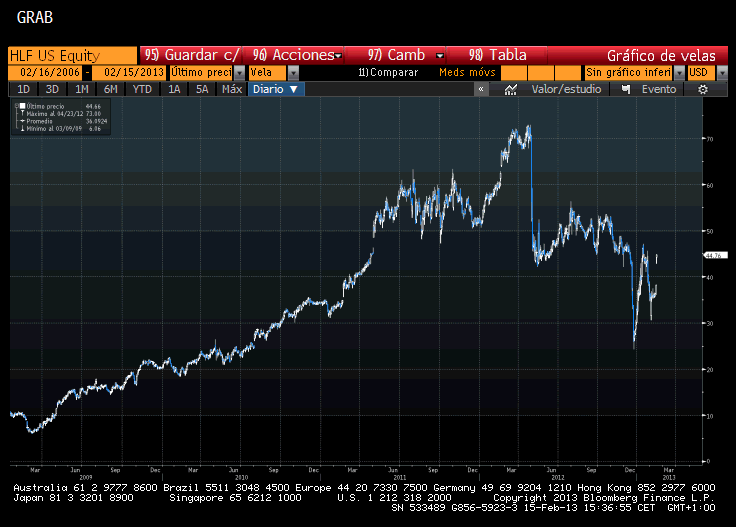Open the Último precio dropdown arrow
736x527 pixels.
240,73
